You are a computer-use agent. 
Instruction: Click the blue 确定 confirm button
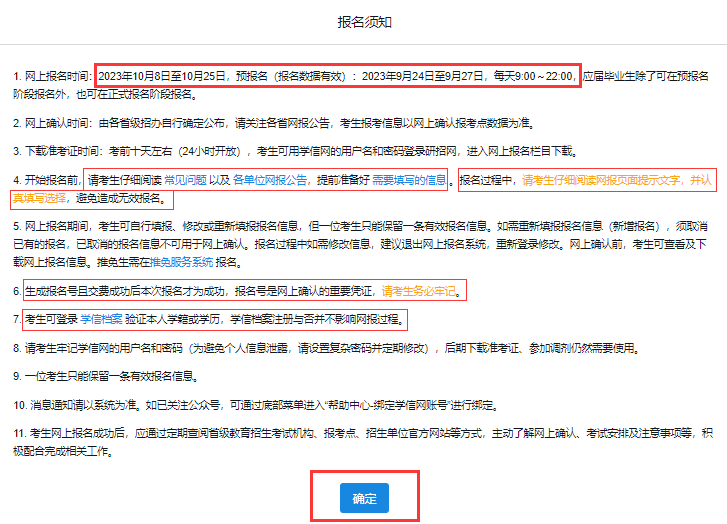pyautogui.click(x=364, y=498)
